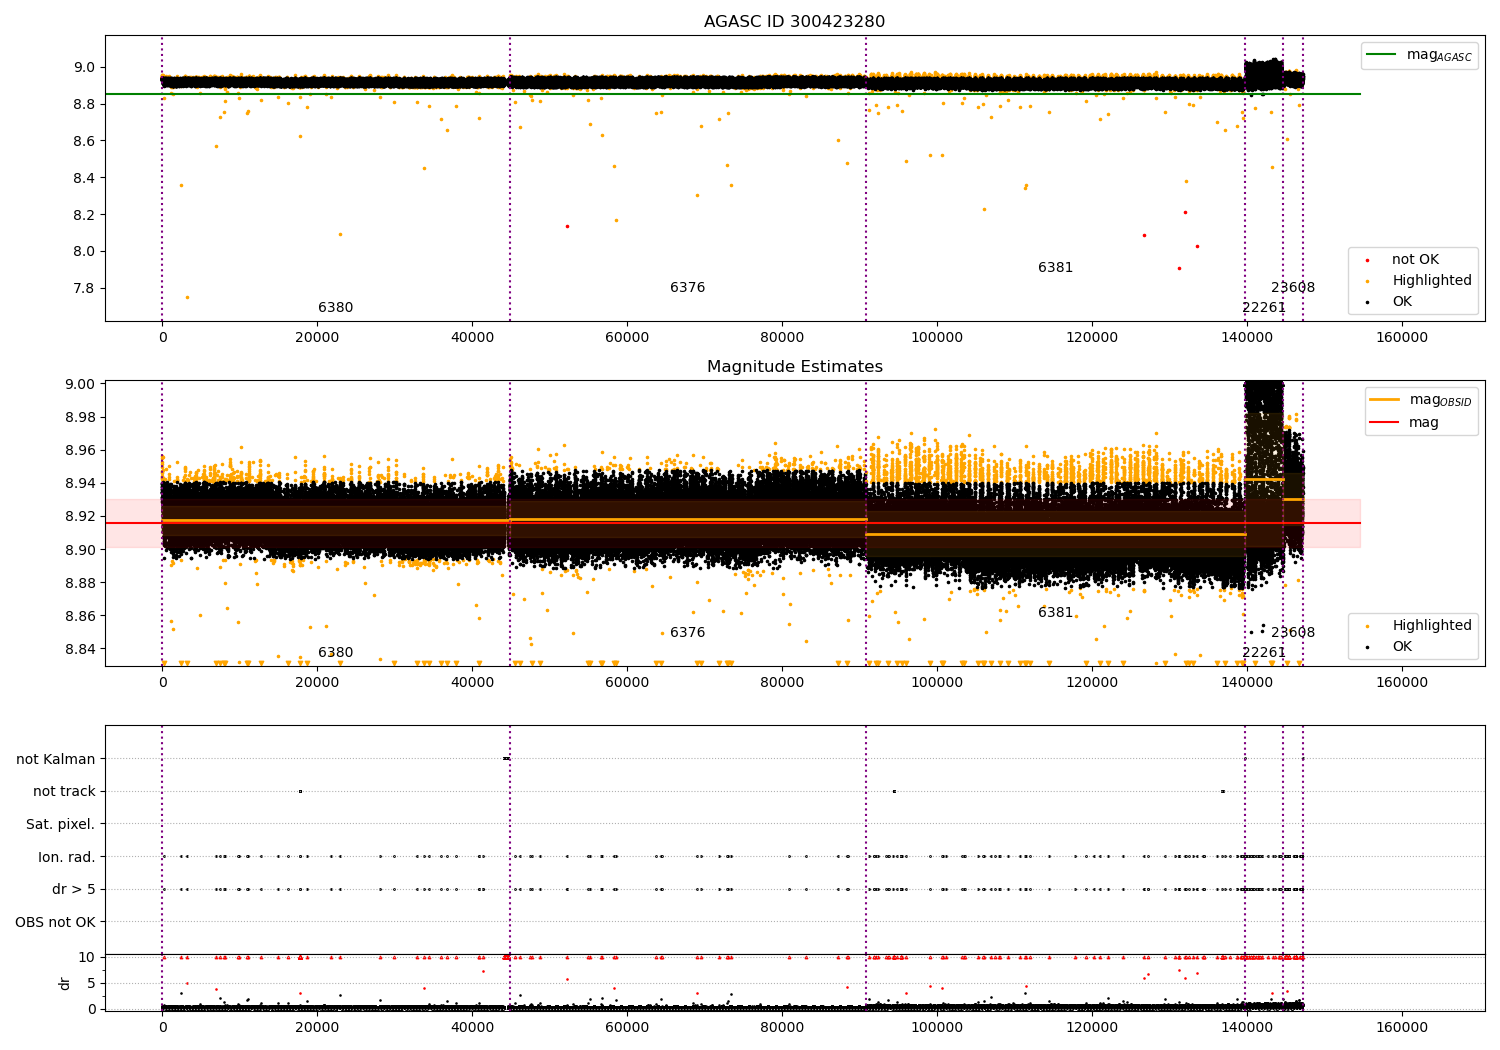Viewport: 1500px width, 1050px height.
Task: Click the 6381 obsid label in top plot
Action: 1055,268
